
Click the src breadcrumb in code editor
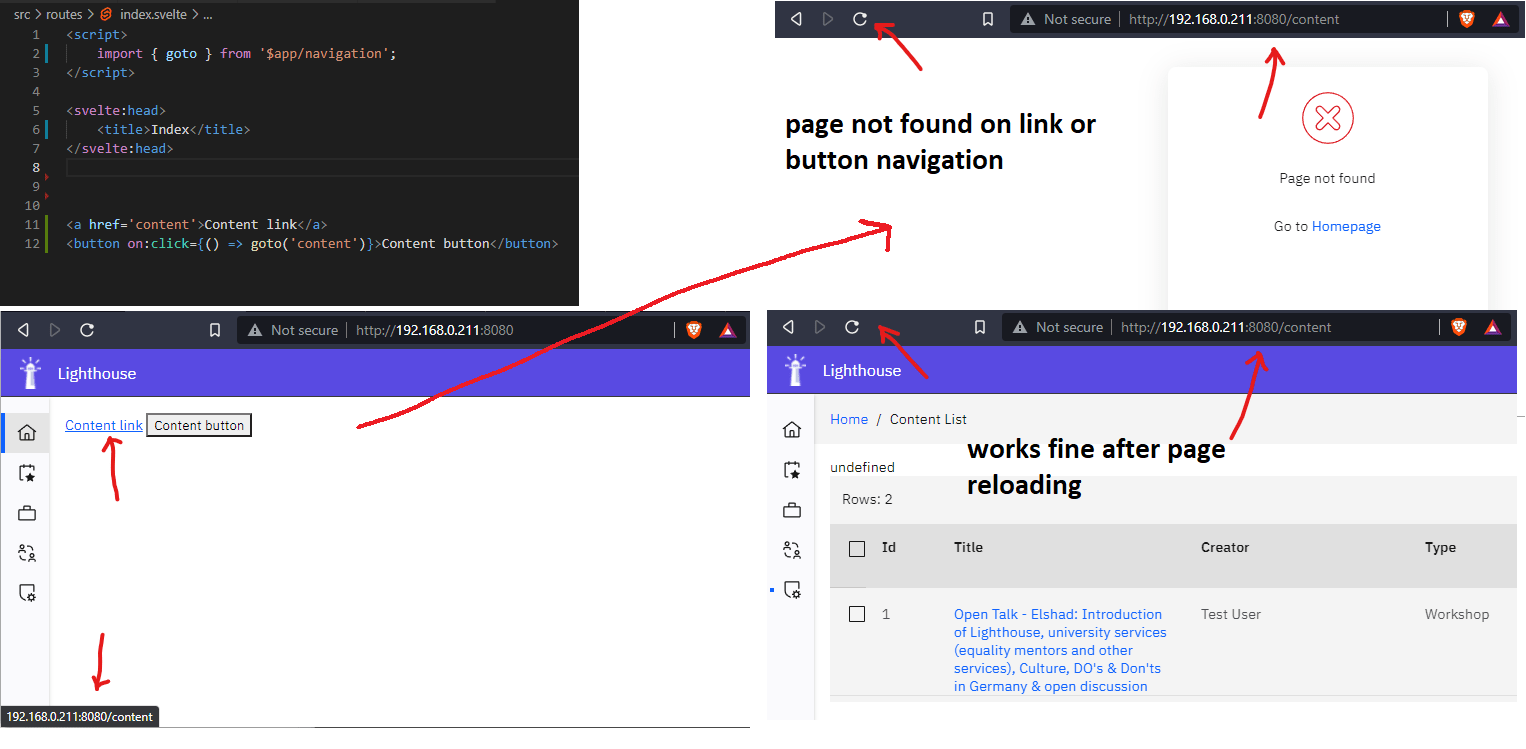[22, 15]
